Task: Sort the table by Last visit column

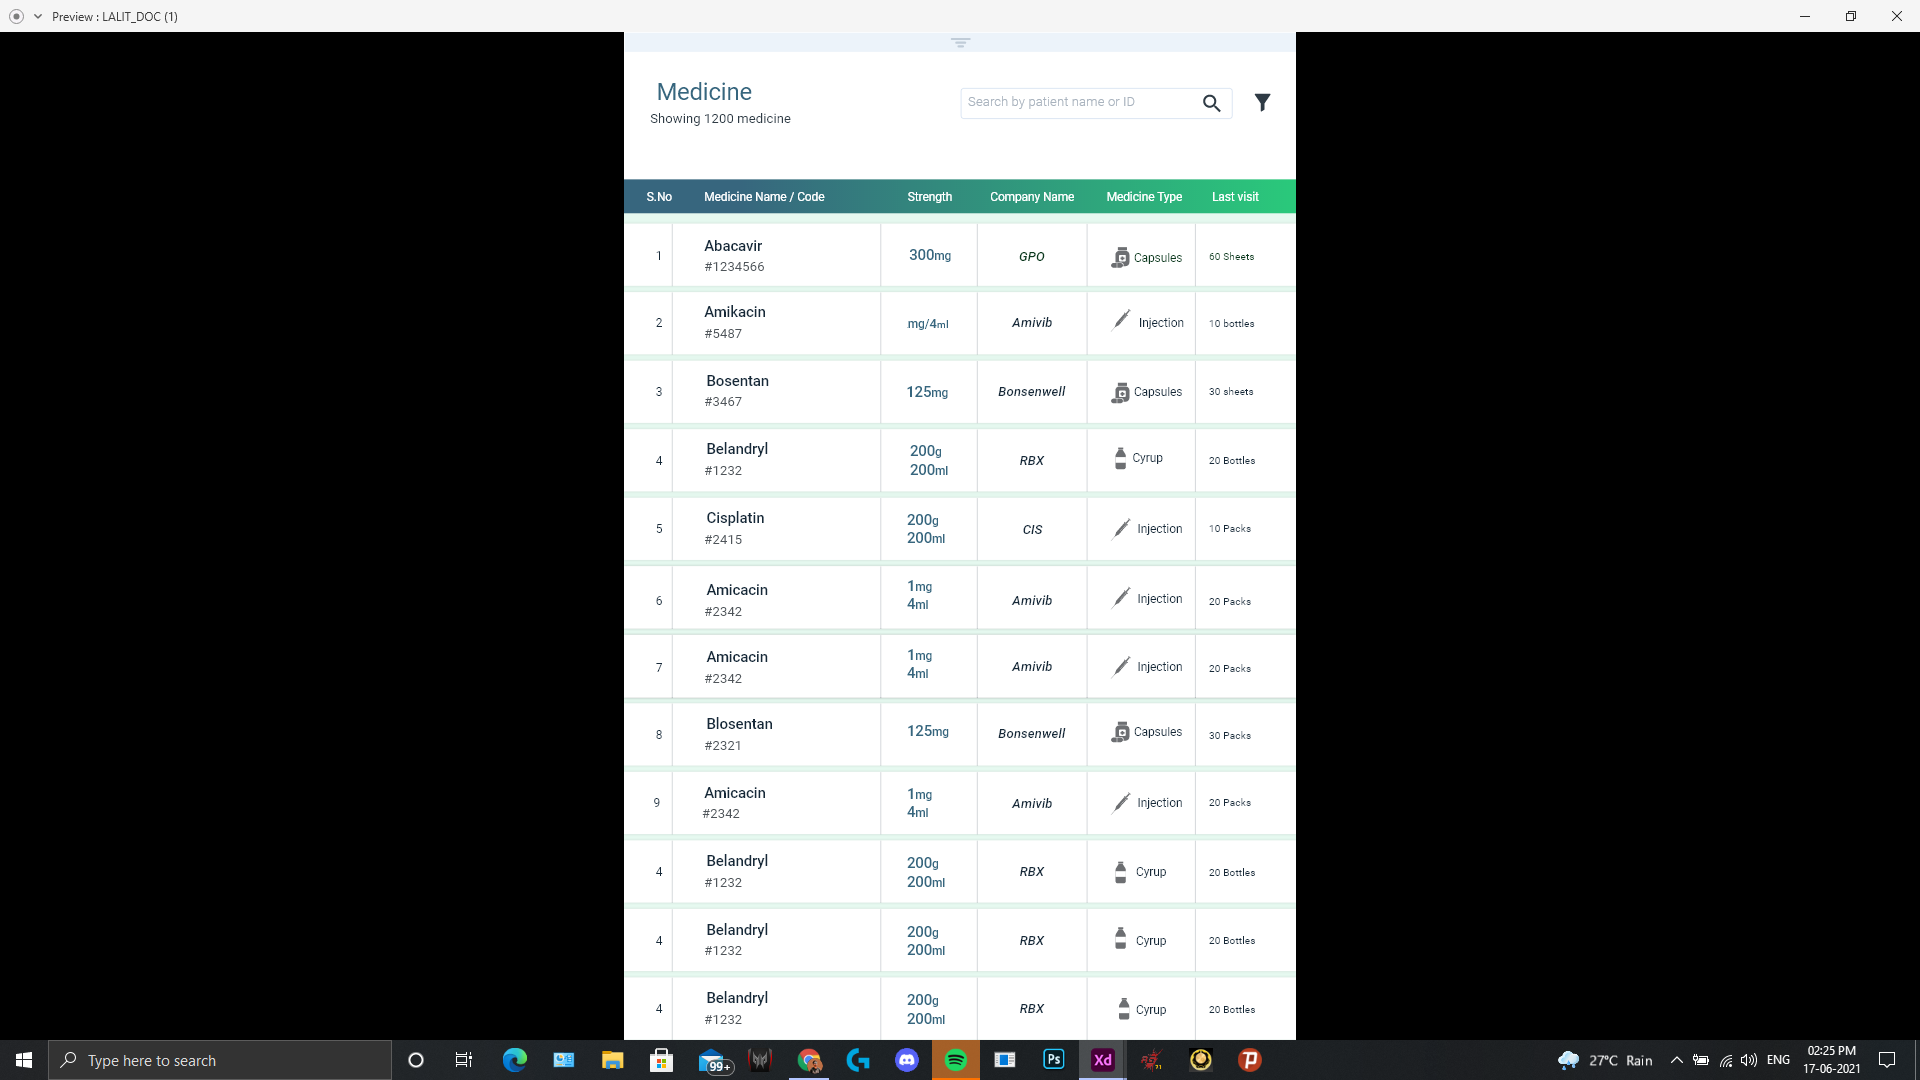Action: pos(1235,196)
